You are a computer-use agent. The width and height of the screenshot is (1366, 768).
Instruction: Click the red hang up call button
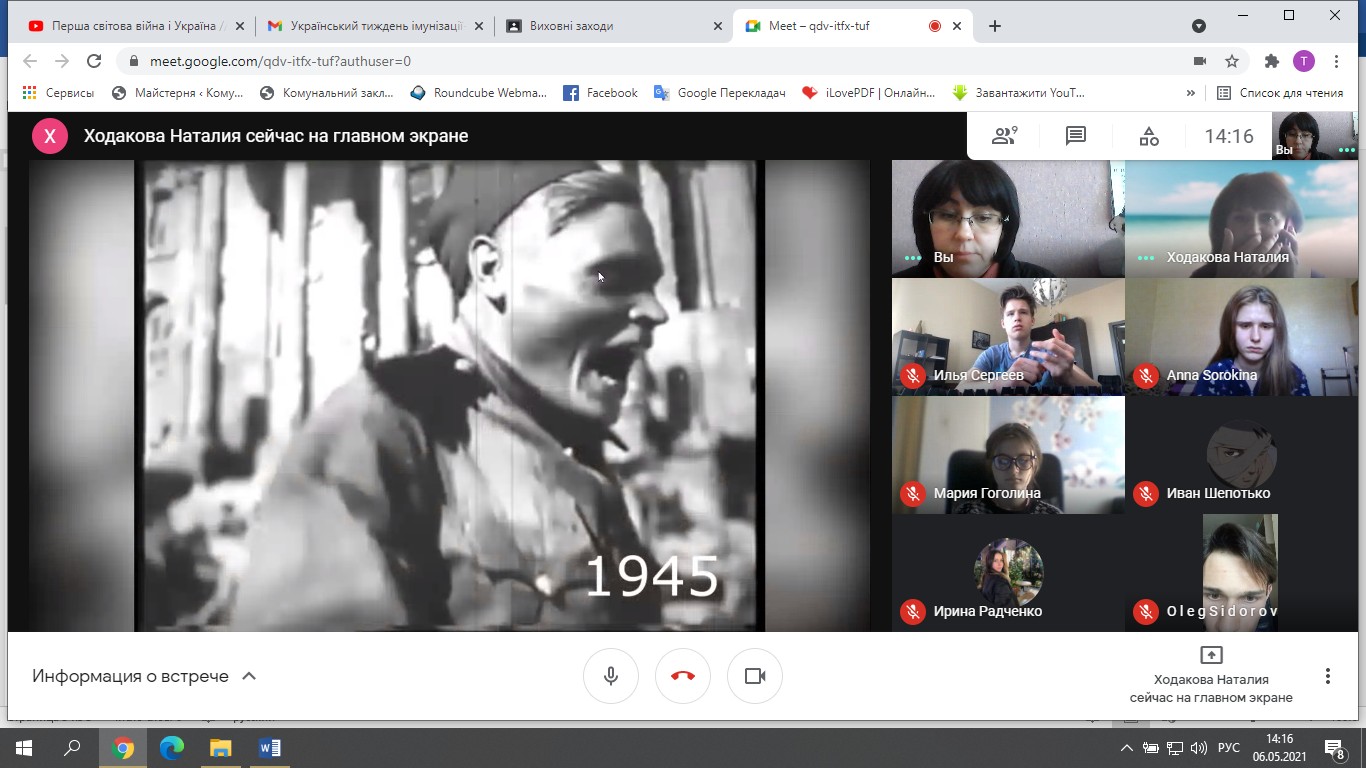click(683, 676)
